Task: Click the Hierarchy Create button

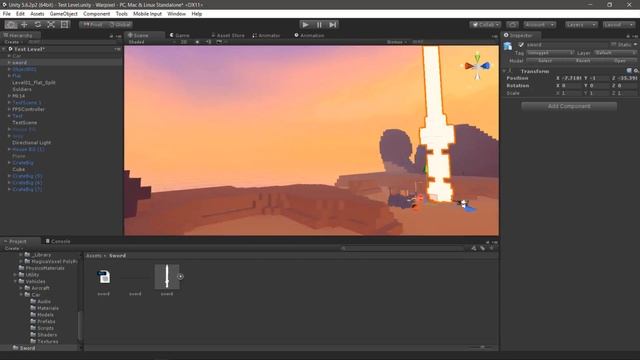Action: tap(13, 42)
